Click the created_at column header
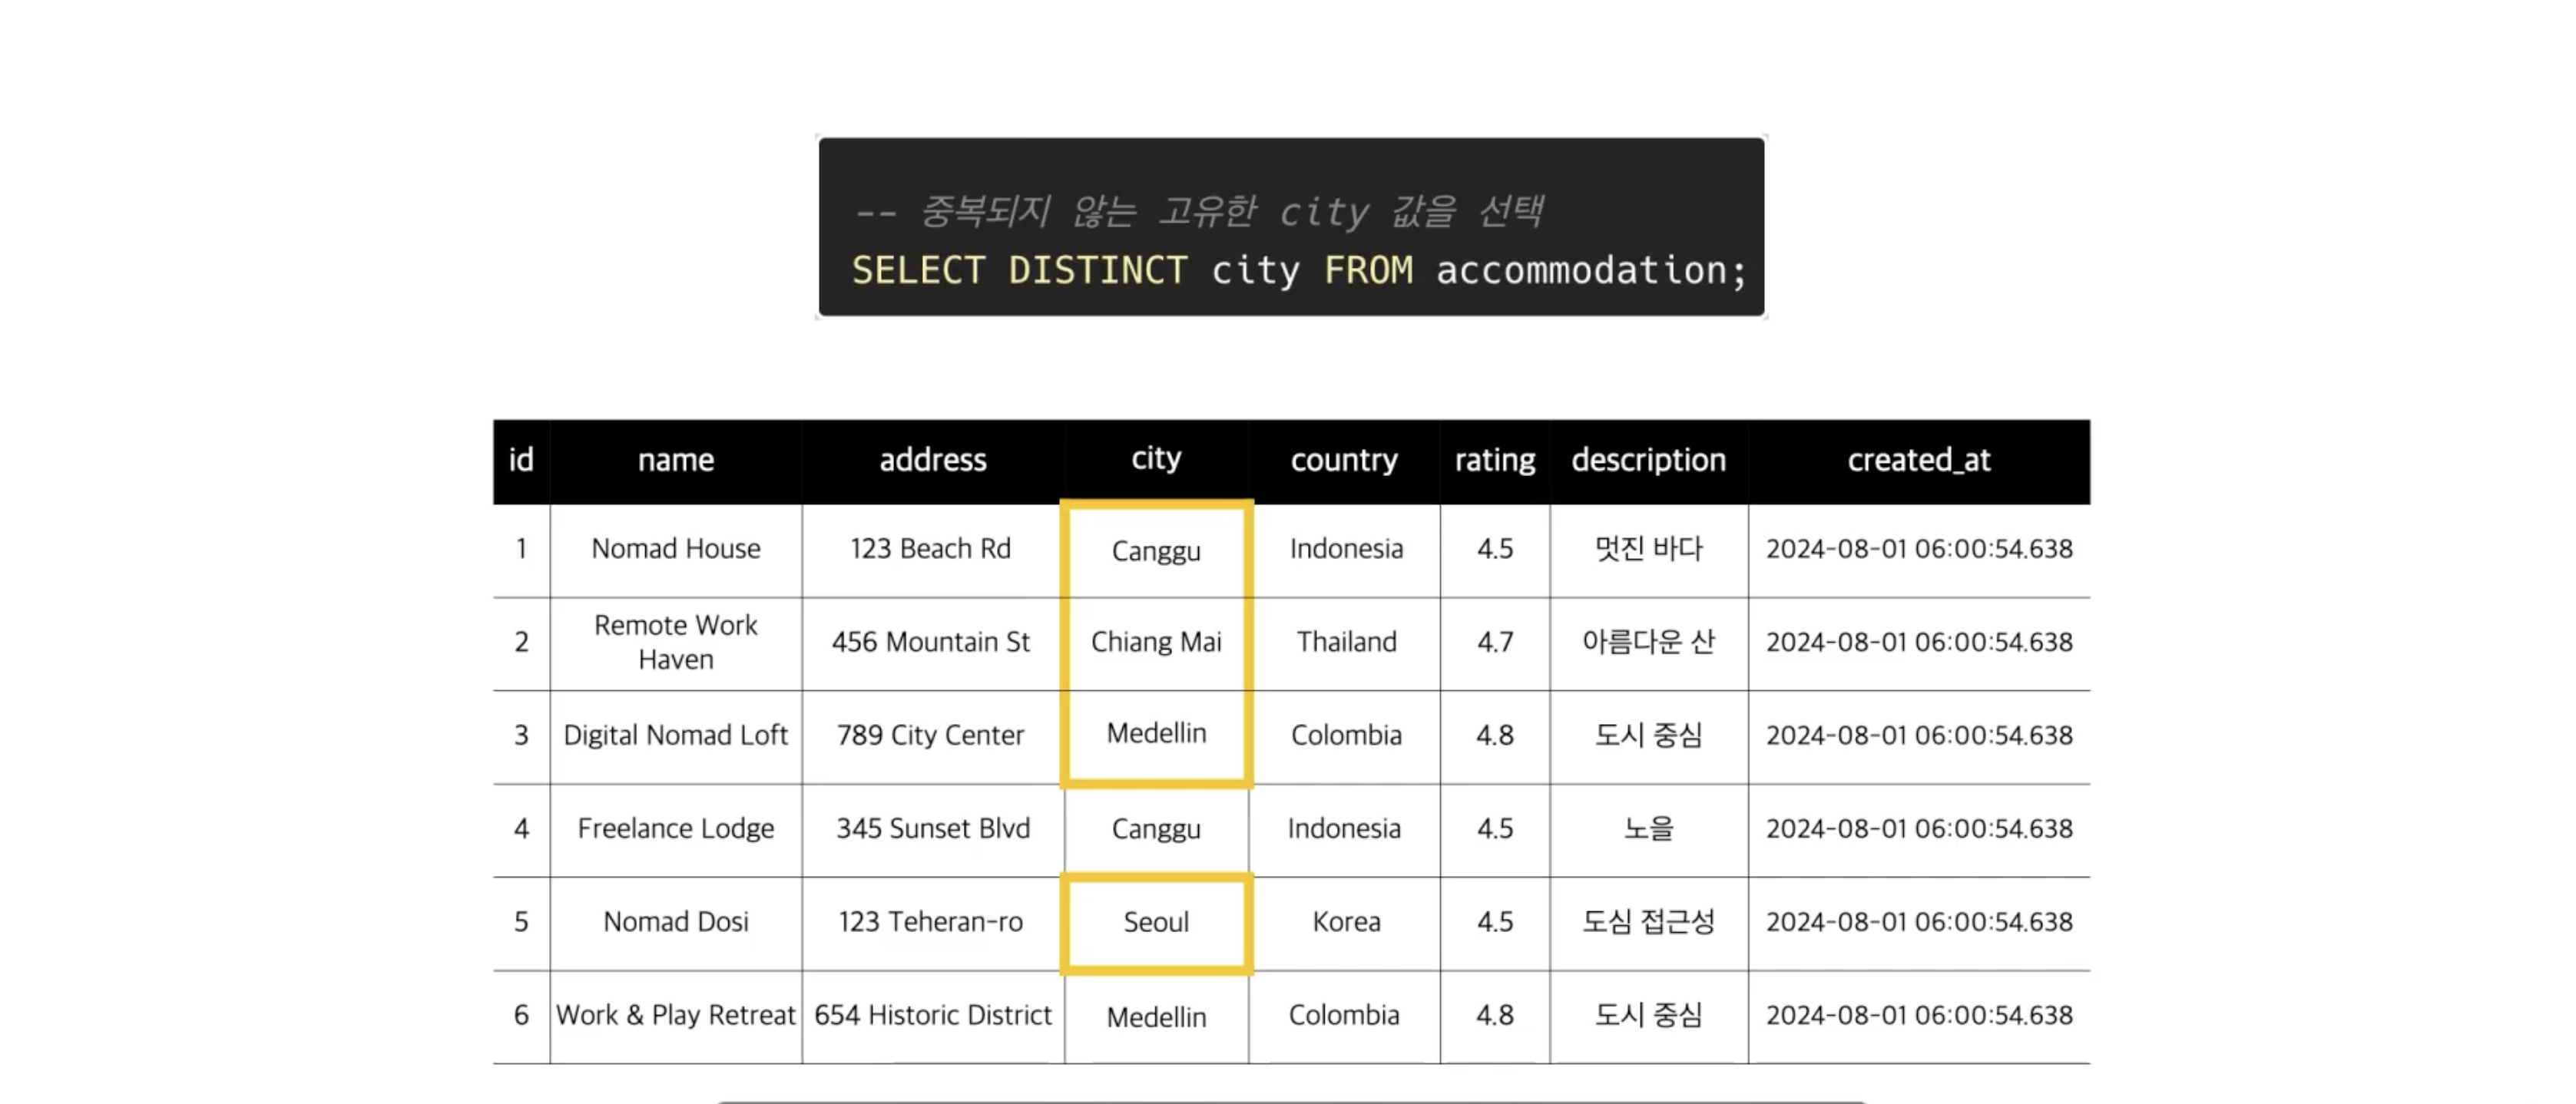 (1919, 460)
